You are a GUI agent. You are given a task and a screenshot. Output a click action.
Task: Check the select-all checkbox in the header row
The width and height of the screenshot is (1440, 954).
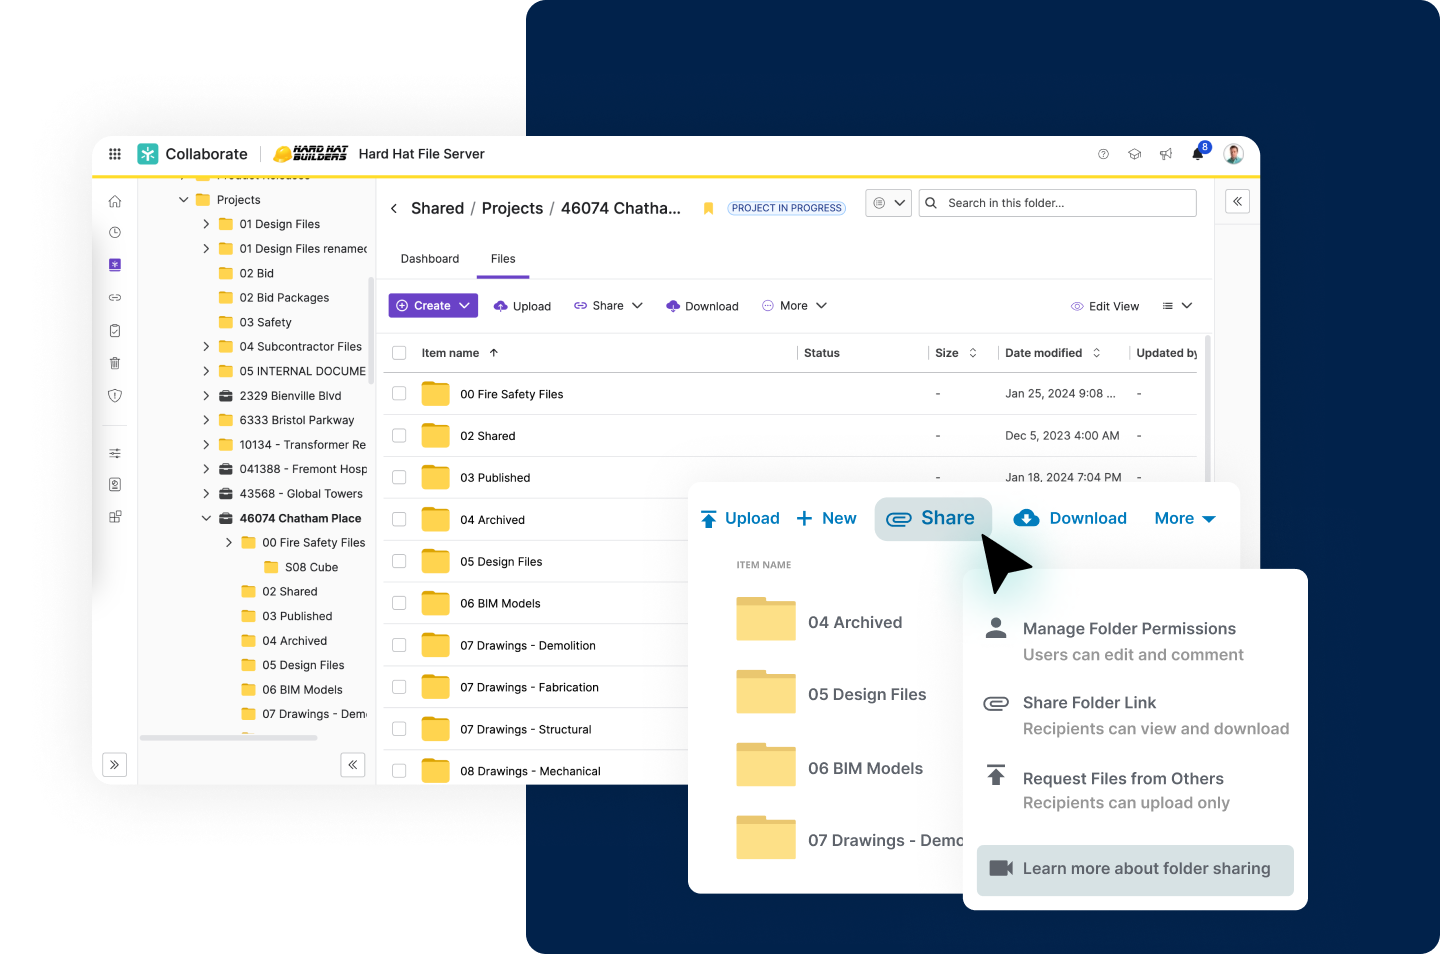(x=399, y=352)
